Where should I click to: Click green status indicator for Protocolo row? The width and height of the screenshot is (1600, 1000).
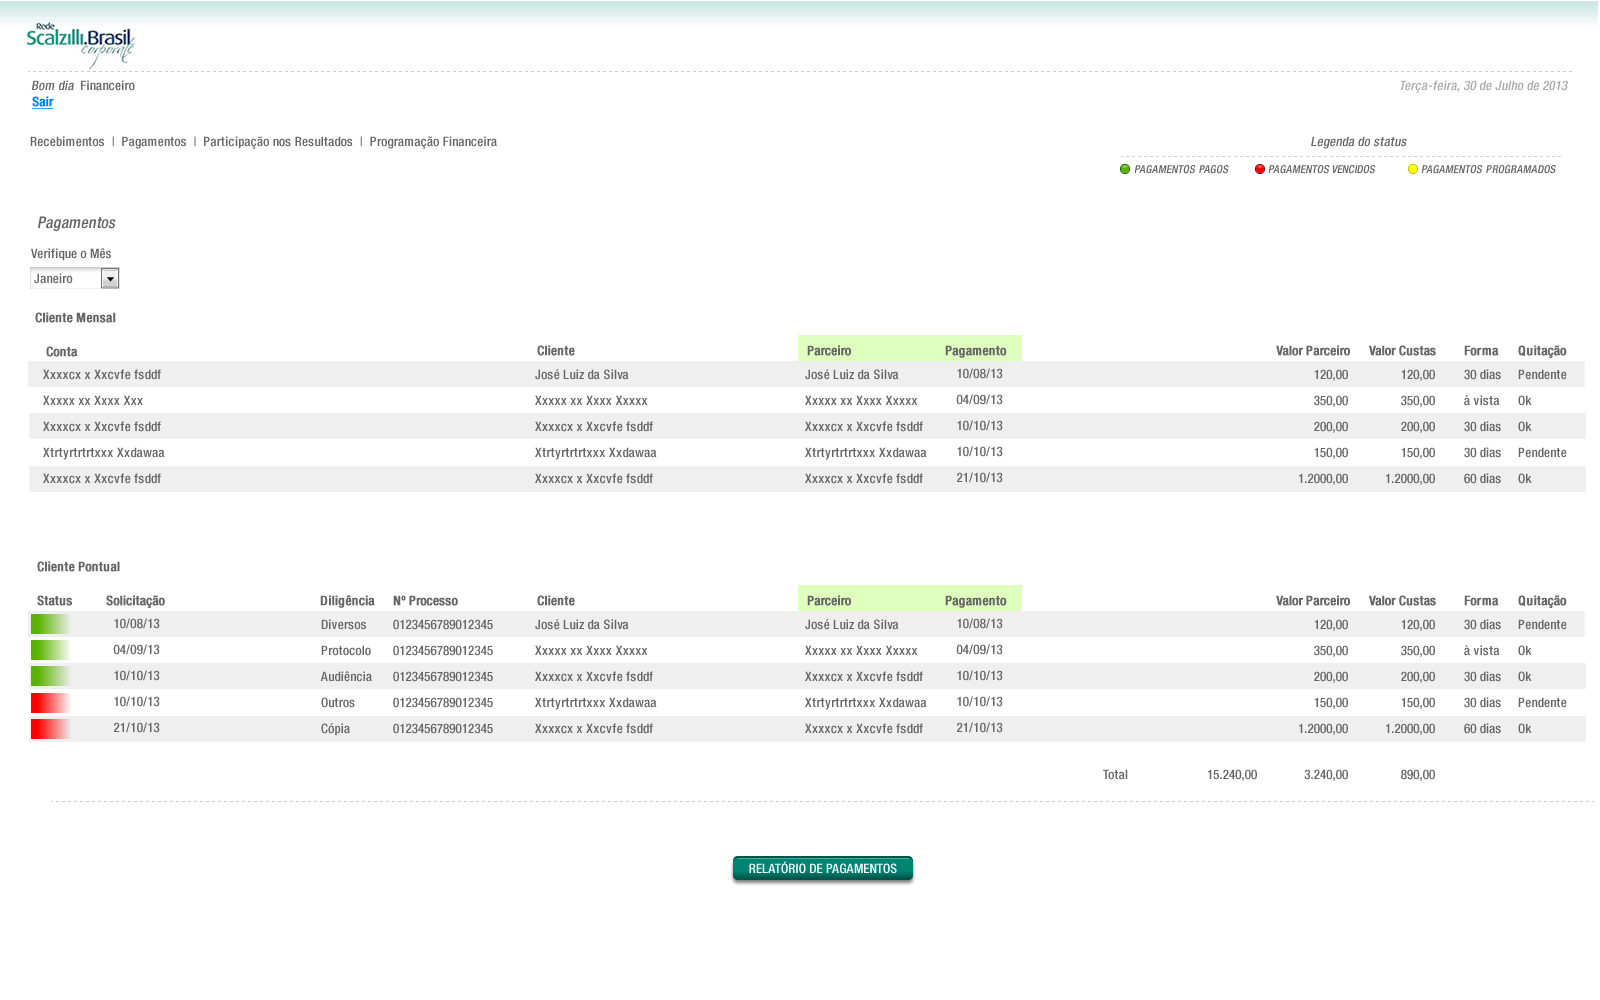[x=49, y=650]
